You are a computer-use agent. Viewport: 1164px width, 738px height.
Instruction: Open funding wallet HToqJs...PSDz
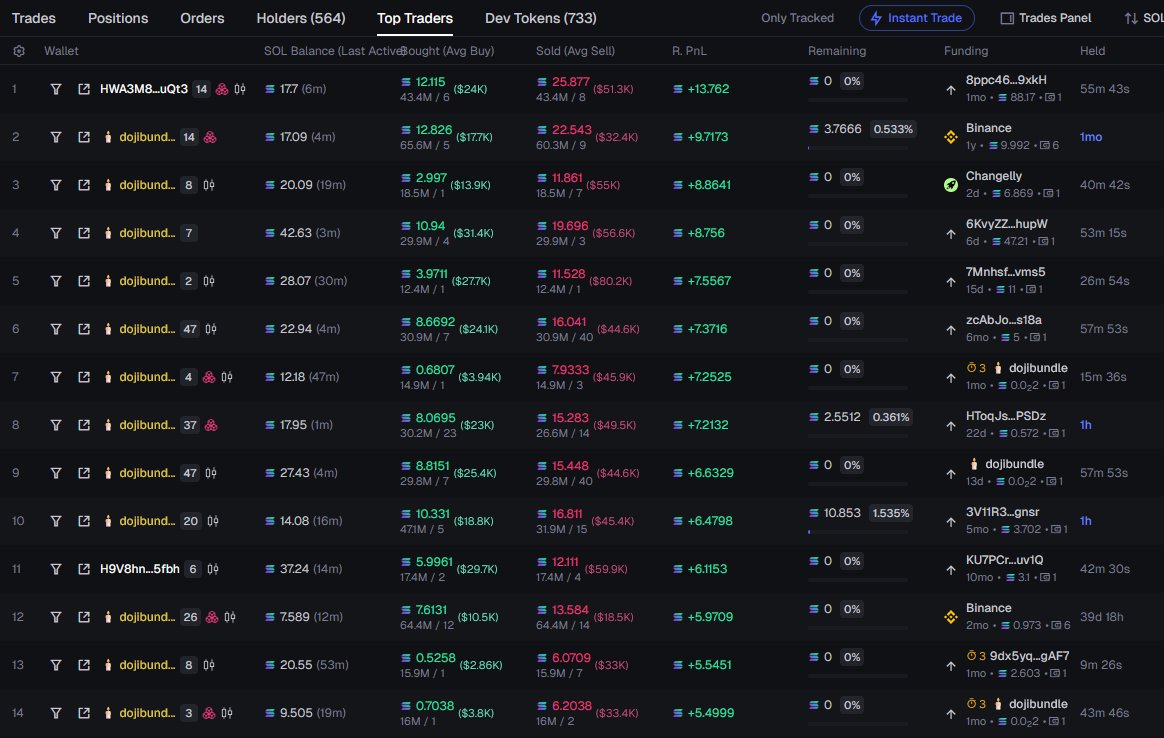(1006, 417)
